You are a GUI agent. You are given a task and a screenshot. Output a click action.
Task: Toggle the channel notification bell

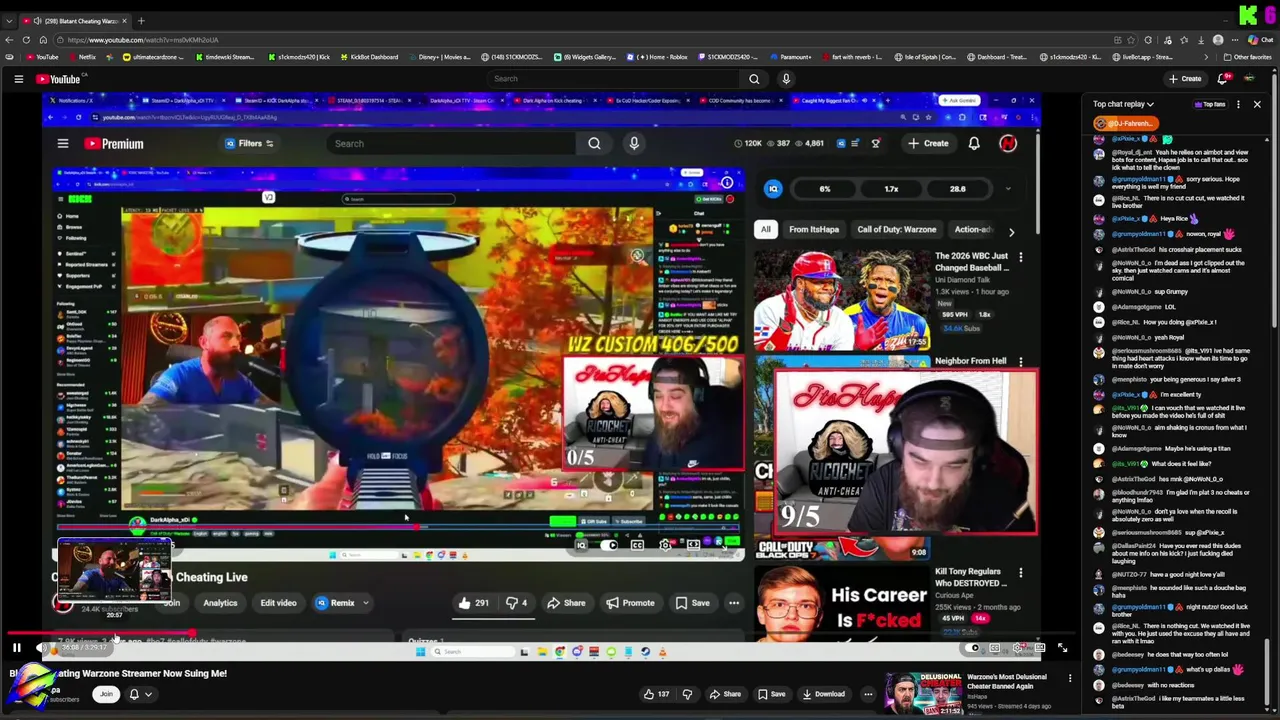point(134,694)
